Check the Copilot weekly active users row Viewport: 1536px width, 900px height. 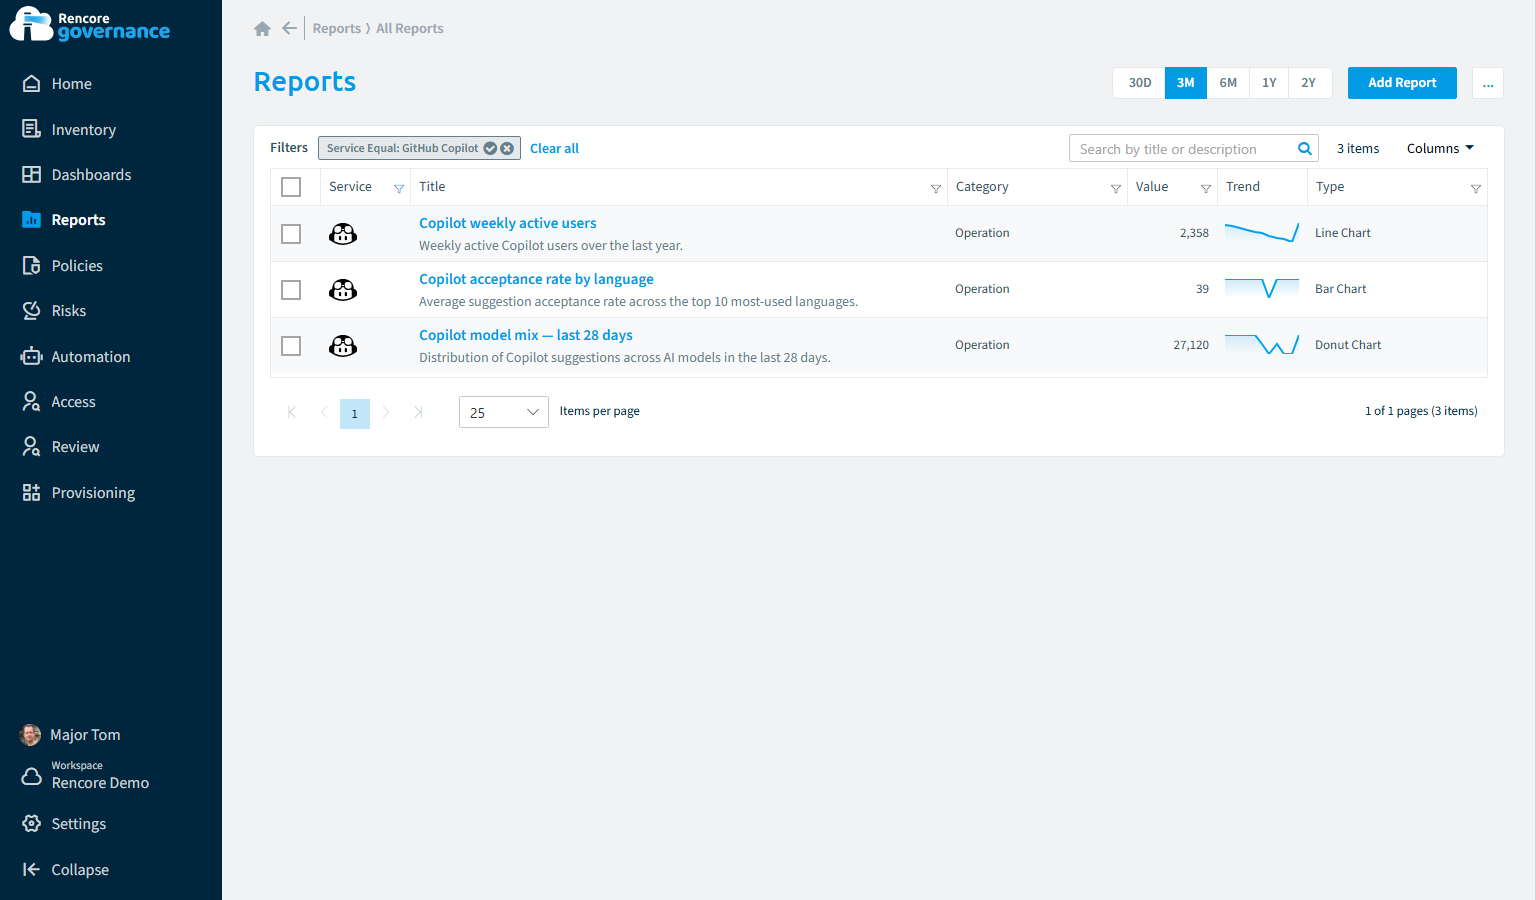291,234
